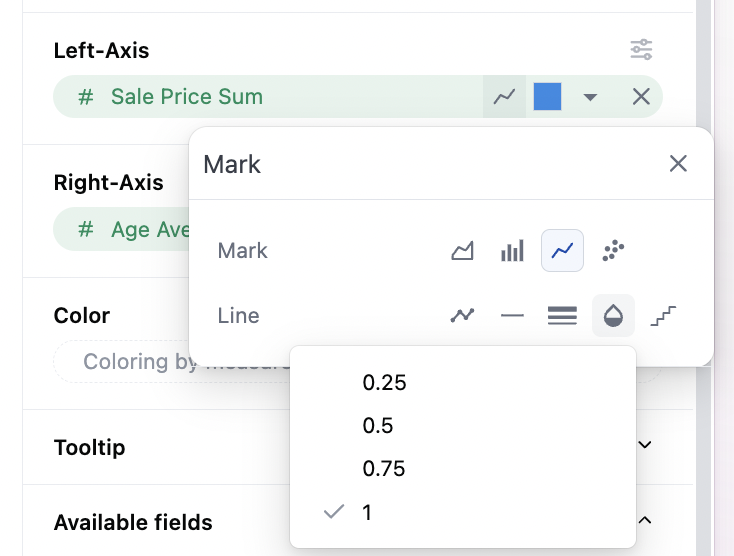The image size is (734, 556).
Task: Remove the Sale Price Sum field
Action: point(641,97)
